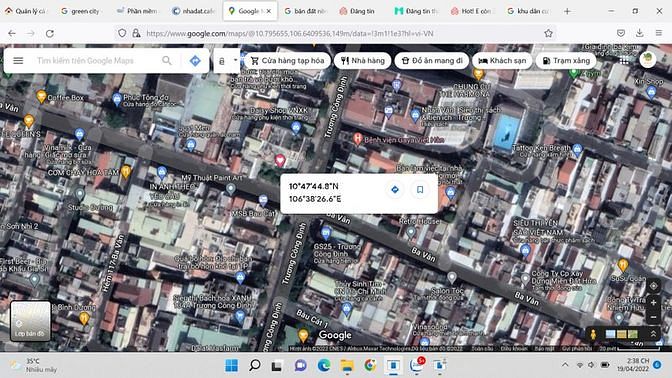Select the 'Đồ ăn mang đi' category chip

coord(432,60)
